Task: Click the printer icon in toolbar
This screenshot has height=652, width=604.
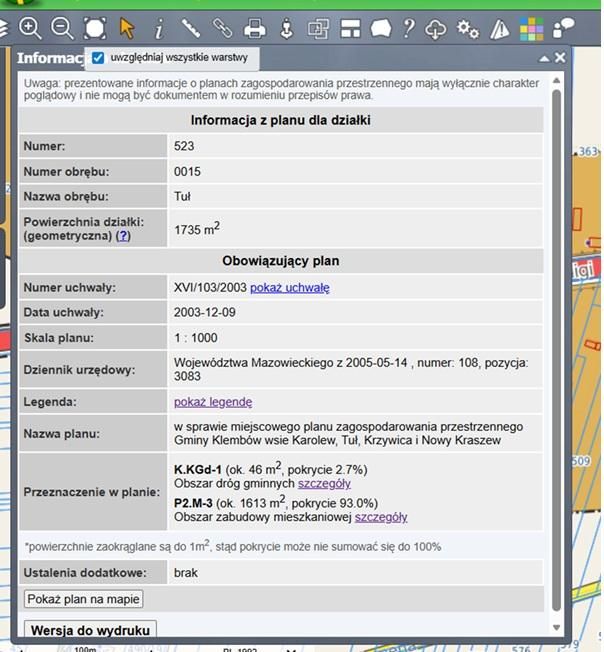Action: 255,28
